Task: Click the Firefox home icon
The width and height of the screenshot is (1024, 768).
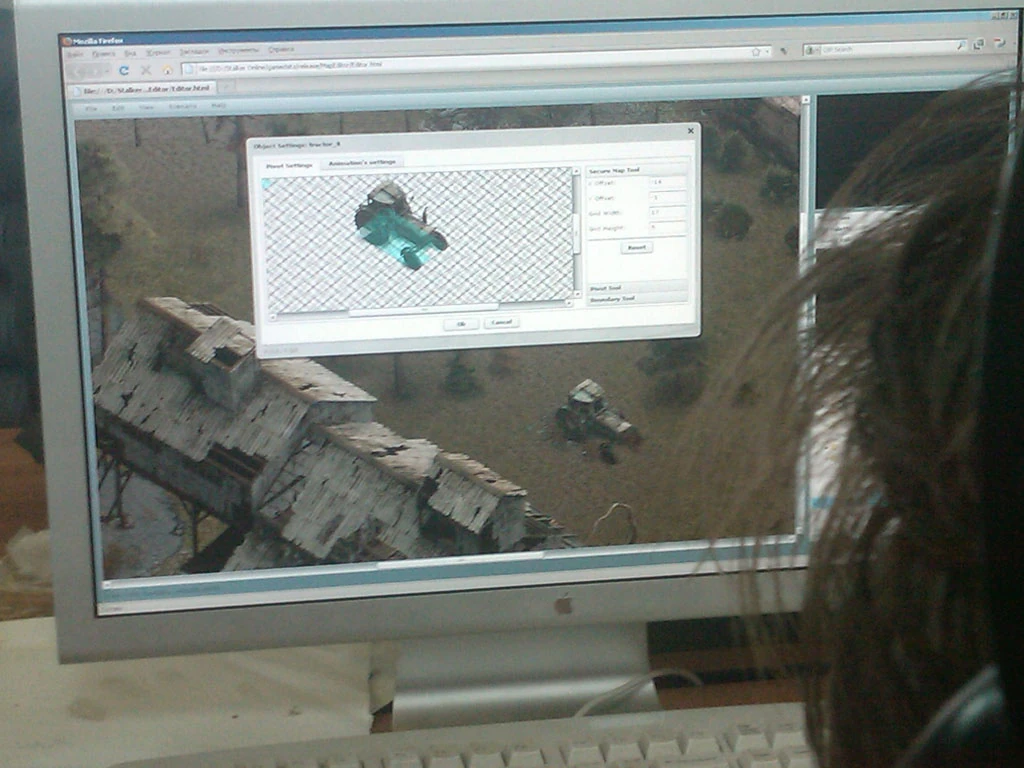Action: tap(167, 70)
